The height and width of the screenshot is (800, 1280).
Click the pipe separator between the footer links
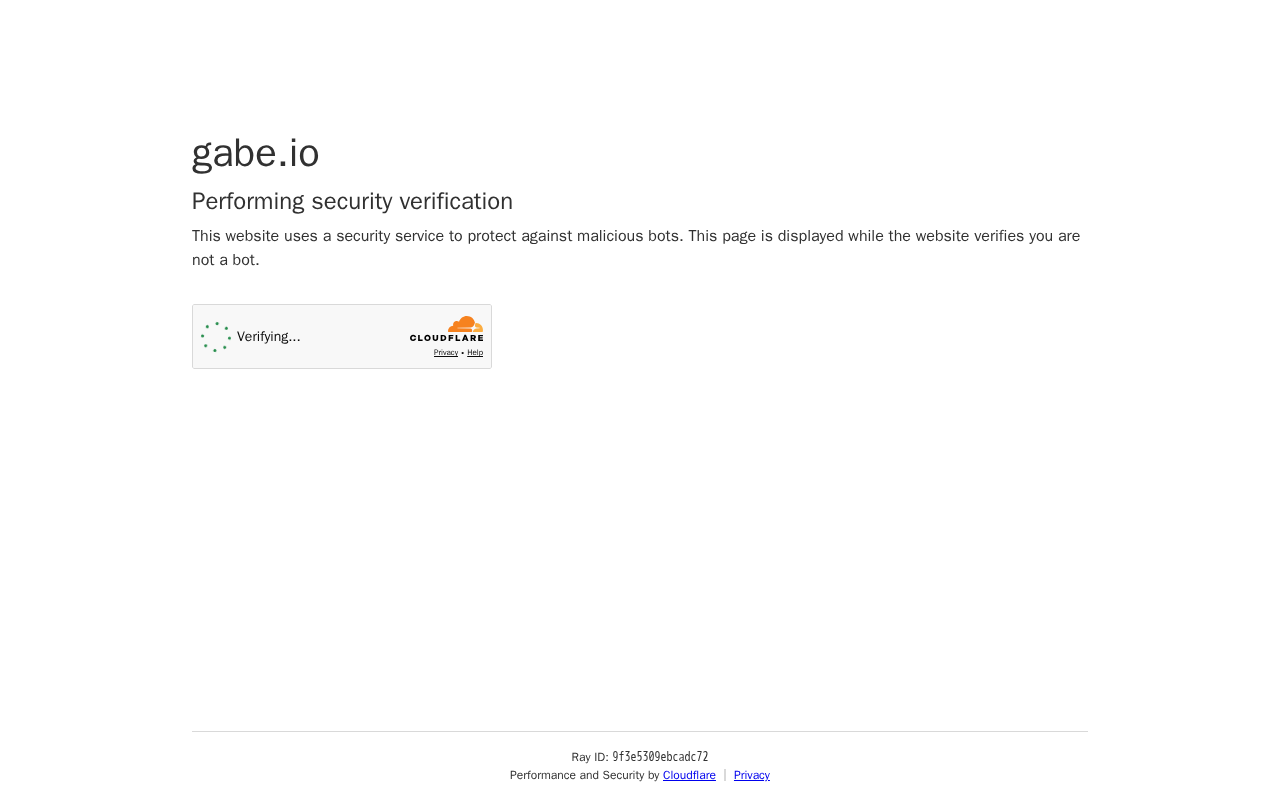click(x=725, y=775)
